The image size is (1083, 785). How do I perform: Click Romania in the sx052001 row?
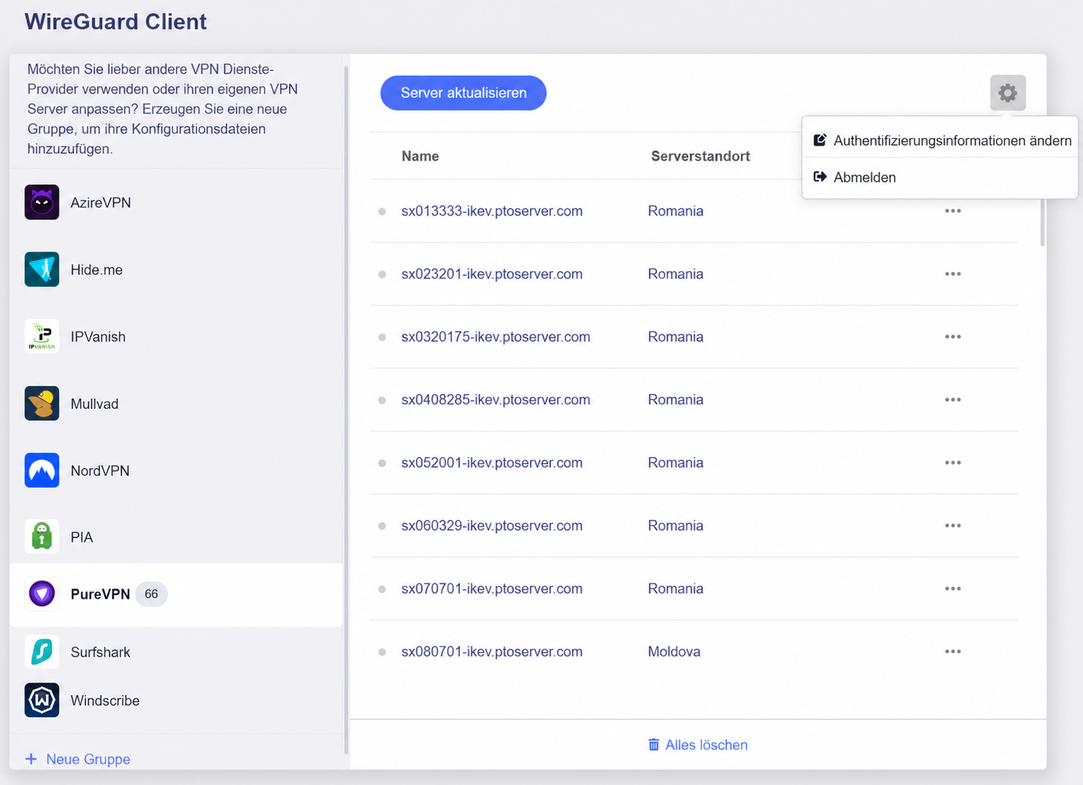[675, 462]
